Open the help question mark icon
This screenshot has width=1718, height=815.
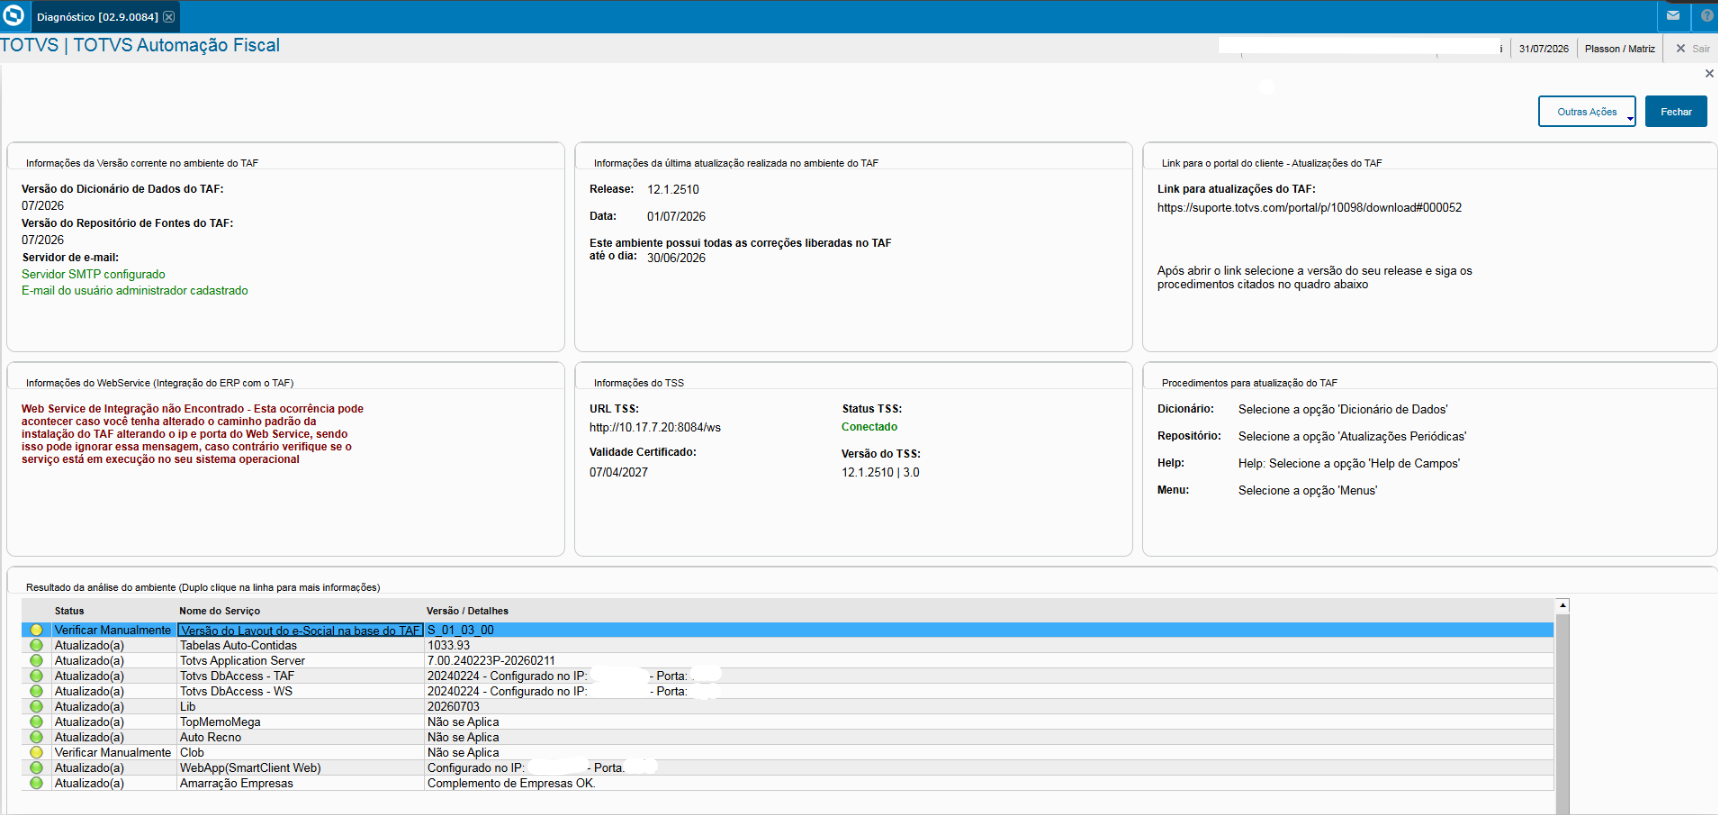pyautogui.click(x=1707, y=16)
